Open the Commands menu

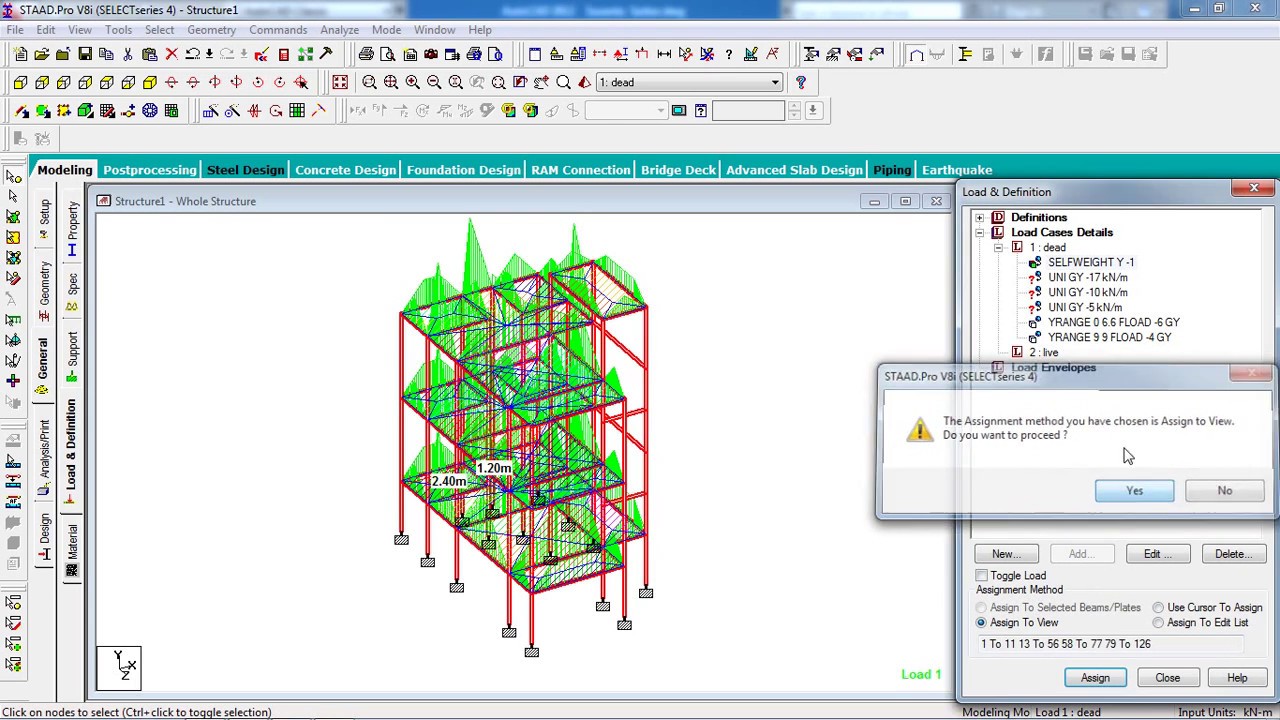point(278,30)
